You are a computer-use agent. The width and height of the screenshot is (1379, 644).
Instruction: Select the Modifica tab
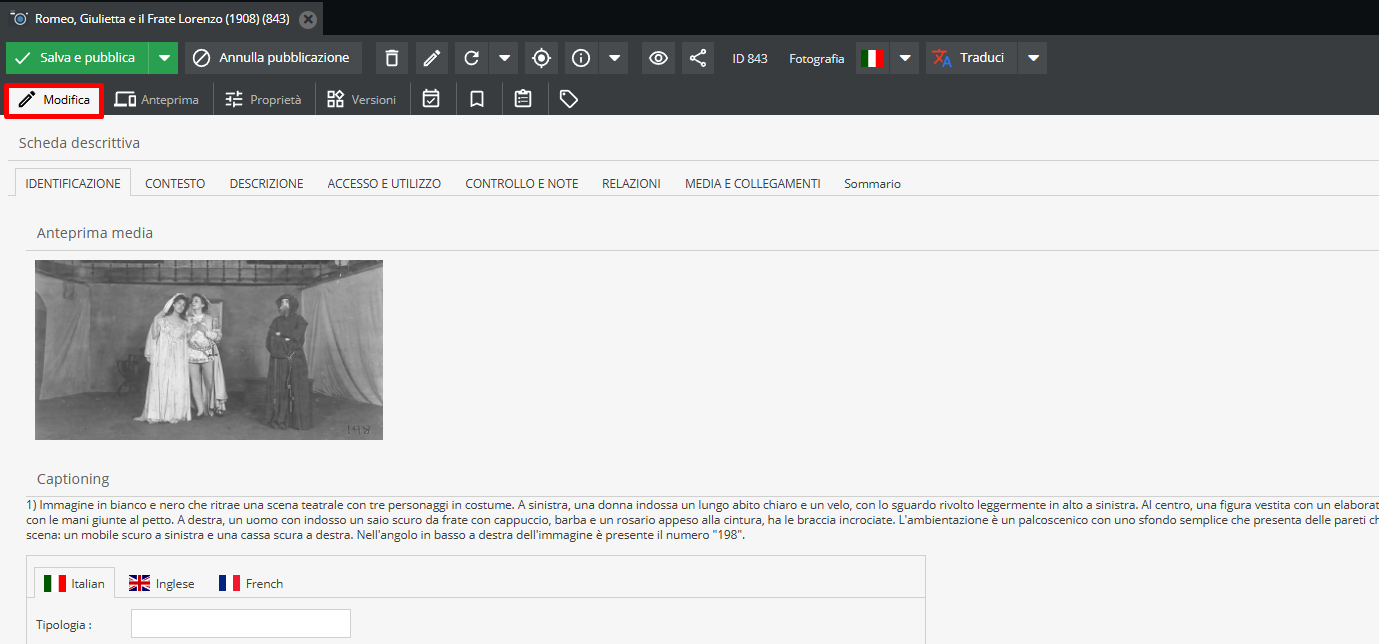54,100
